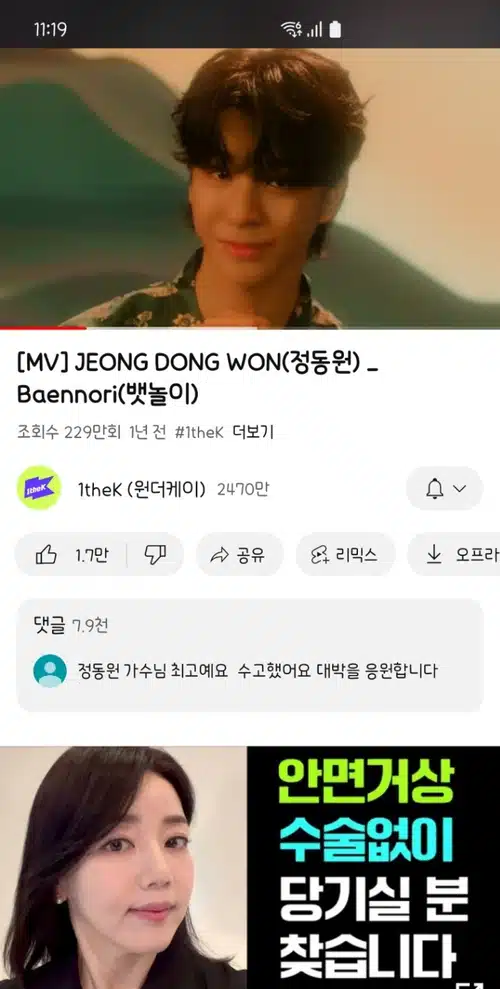500x989 pixels.
Task: Open the 1theK channel avatar
Action: tap(39, 488)
